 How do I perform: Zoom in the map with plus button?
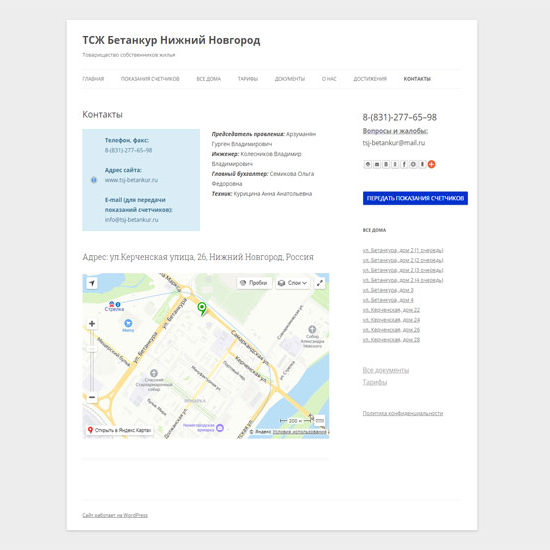[92, 323]
